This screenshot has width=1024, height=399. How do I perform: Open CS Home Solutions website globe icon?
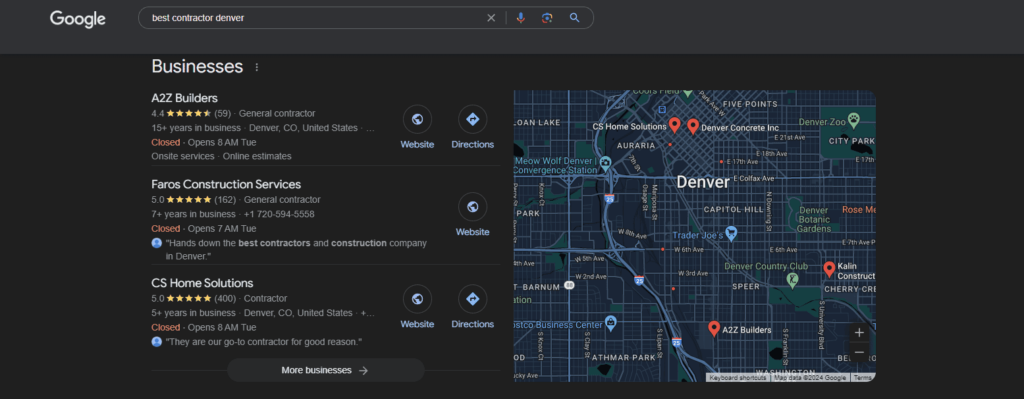pos(417,299)
